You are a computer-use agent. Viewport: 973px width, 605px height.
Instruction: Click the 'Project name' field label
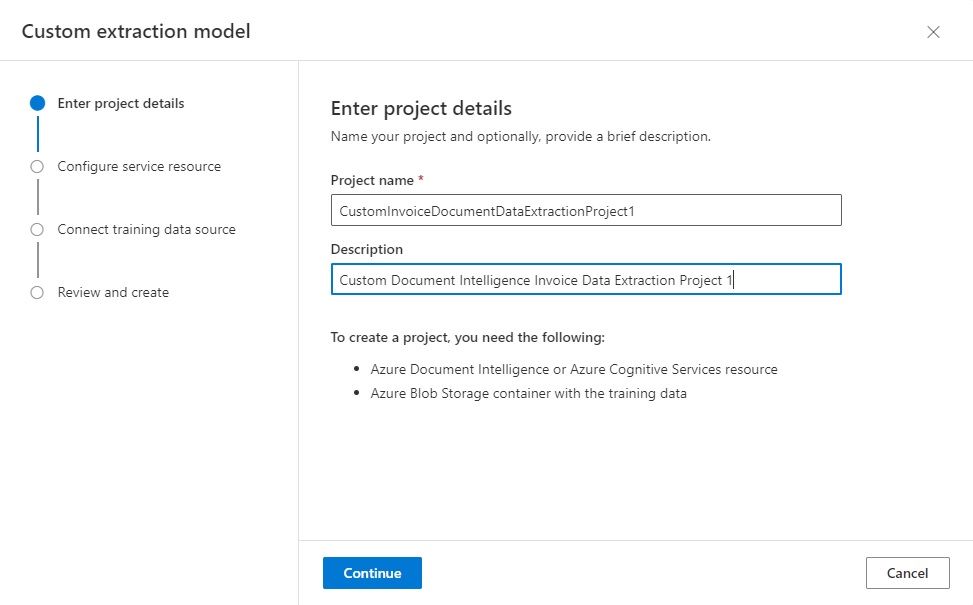(372, 180)
